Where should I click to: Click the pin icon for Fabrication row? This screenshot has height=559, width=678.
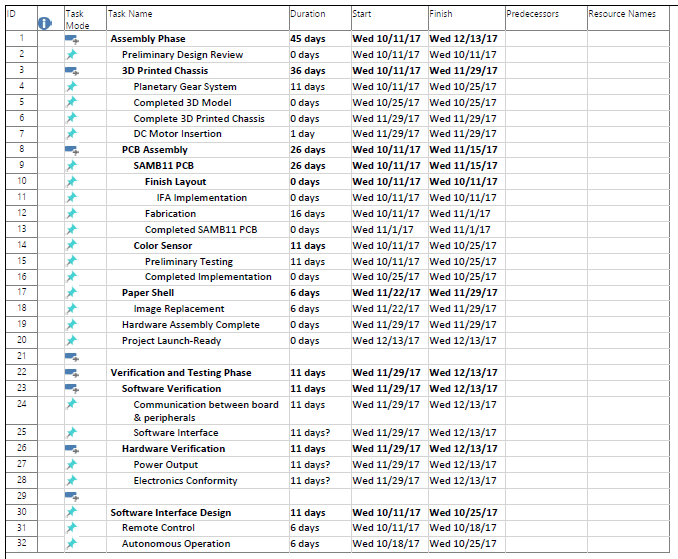pyautogui.click(x=72, y=213)
